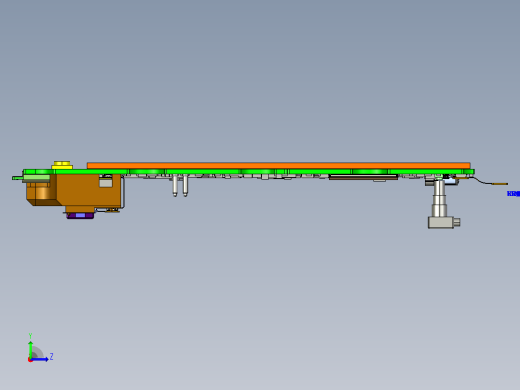
Task: Click the red origin dot of triad
Action: [30, 360]
